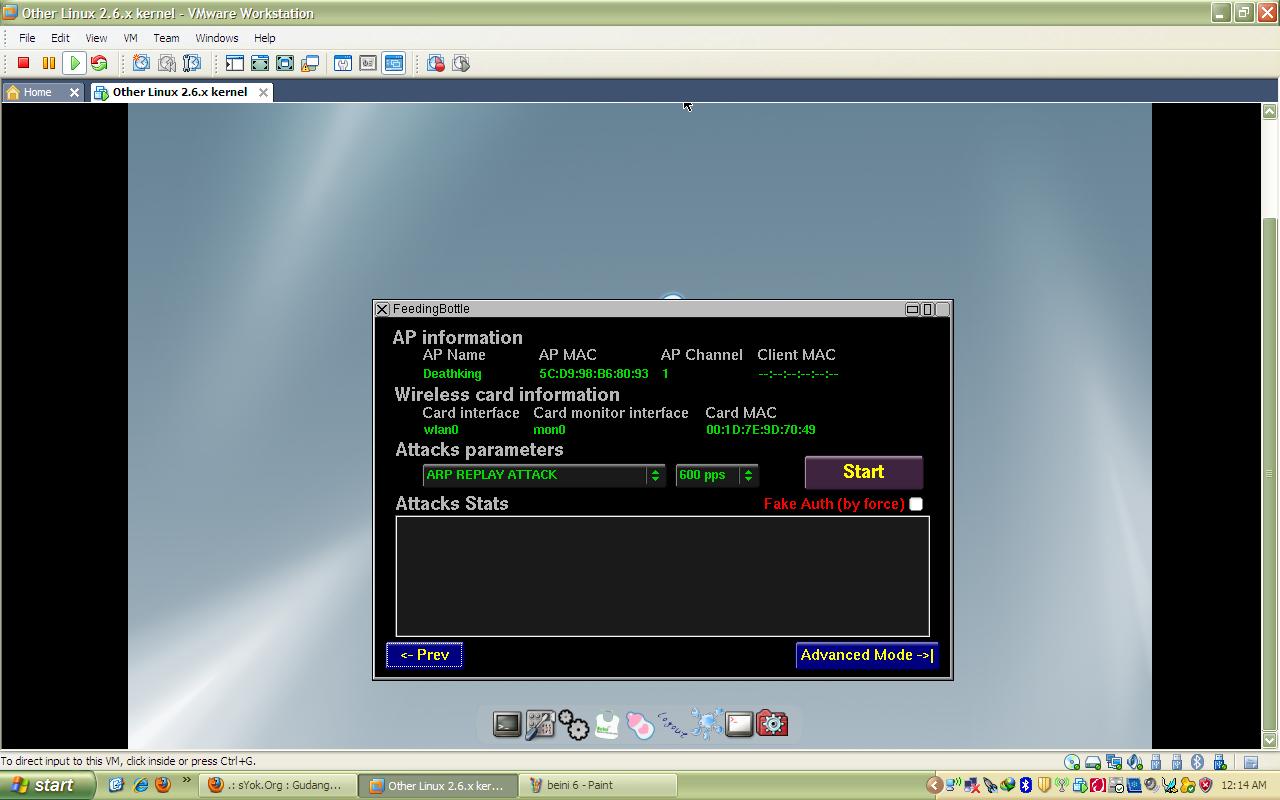Viewport: 1280px width, 800px height.
Task: Launch FeedingBottle pink bottle icon in dock
Action: [x=640, y=725]
